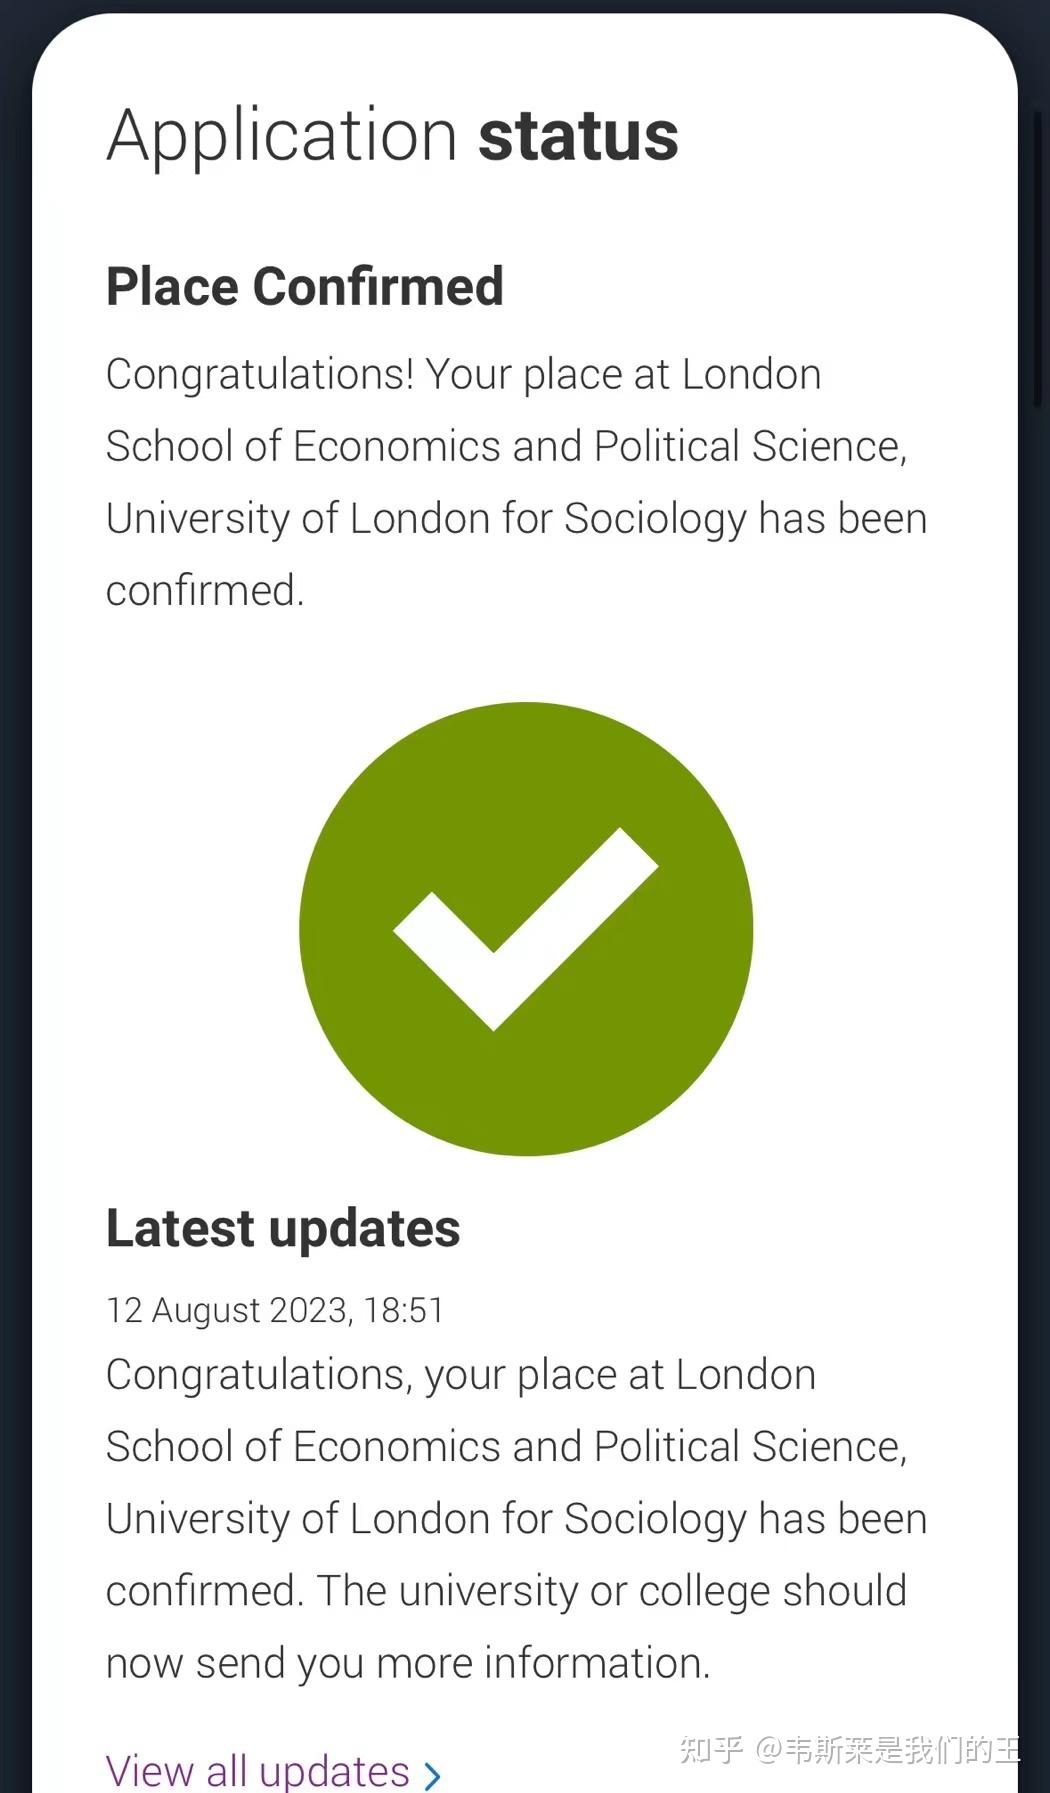Screen dimensions: 1050x1793
Task: Click "School of Economics and Political Science," under Latest updates
Action: pos(506,1447)
